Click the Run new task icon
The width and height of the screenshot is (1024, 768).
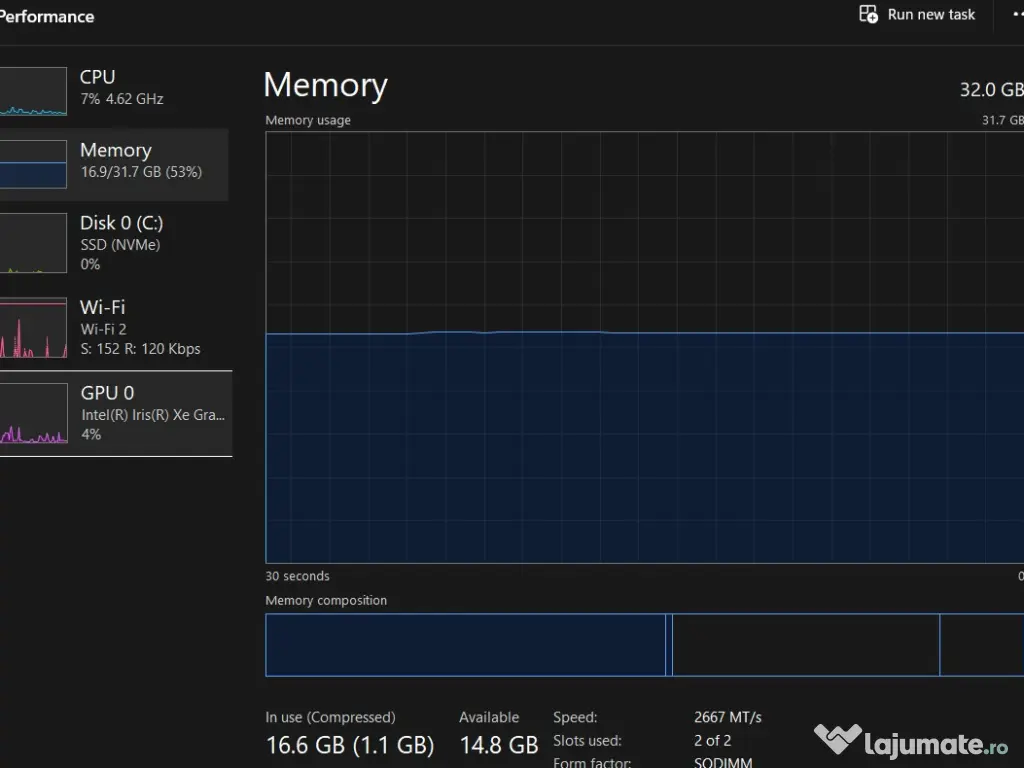tap(868, 14)
